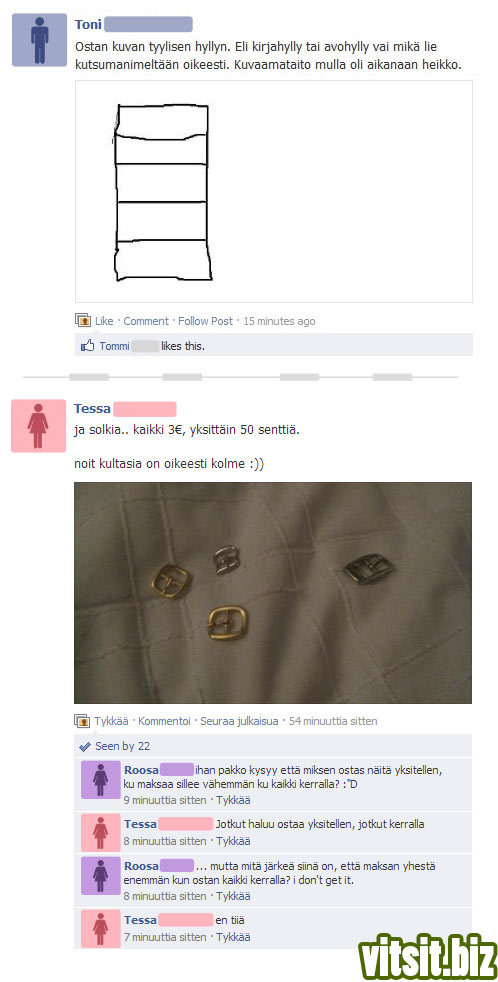Click Seuraa julkaisua link

coord(239,721)
